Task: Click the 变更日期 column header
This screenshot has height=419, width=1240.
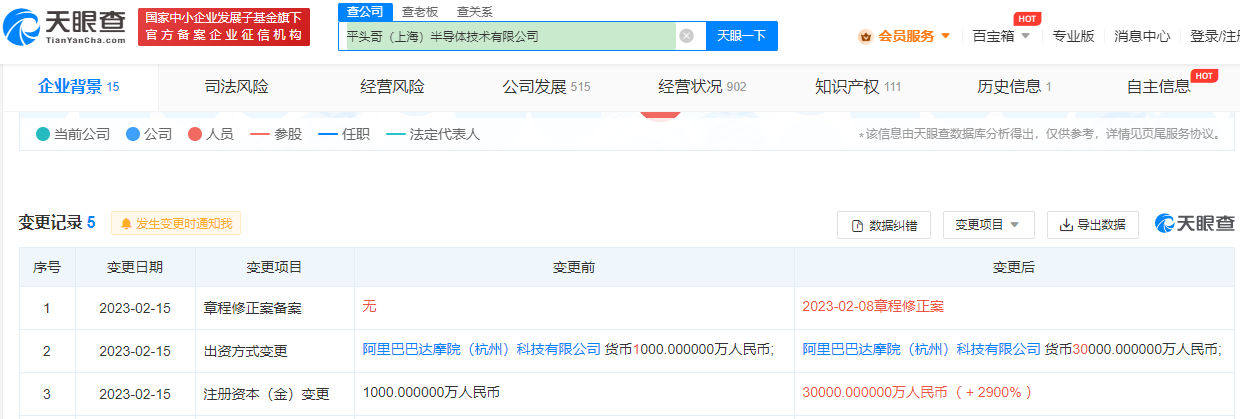Action: click(x=135, y=267)
